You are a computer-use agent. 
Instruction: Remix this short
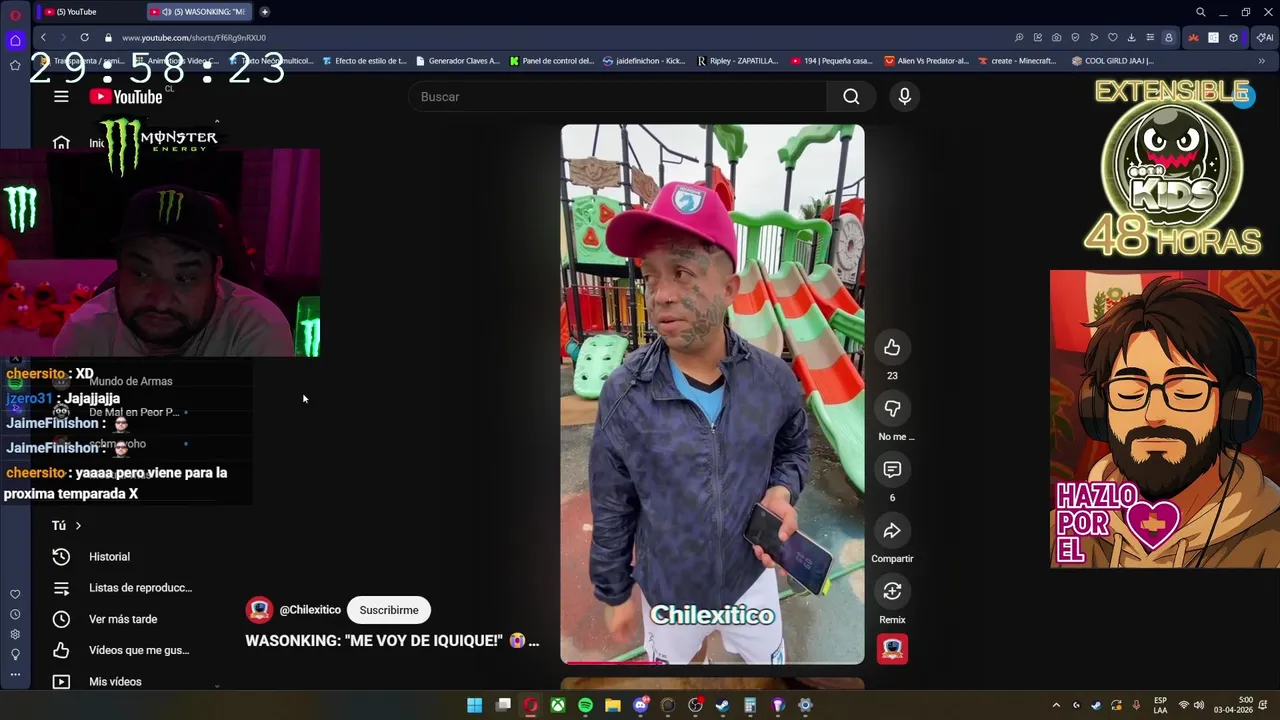tap(892, 591)
